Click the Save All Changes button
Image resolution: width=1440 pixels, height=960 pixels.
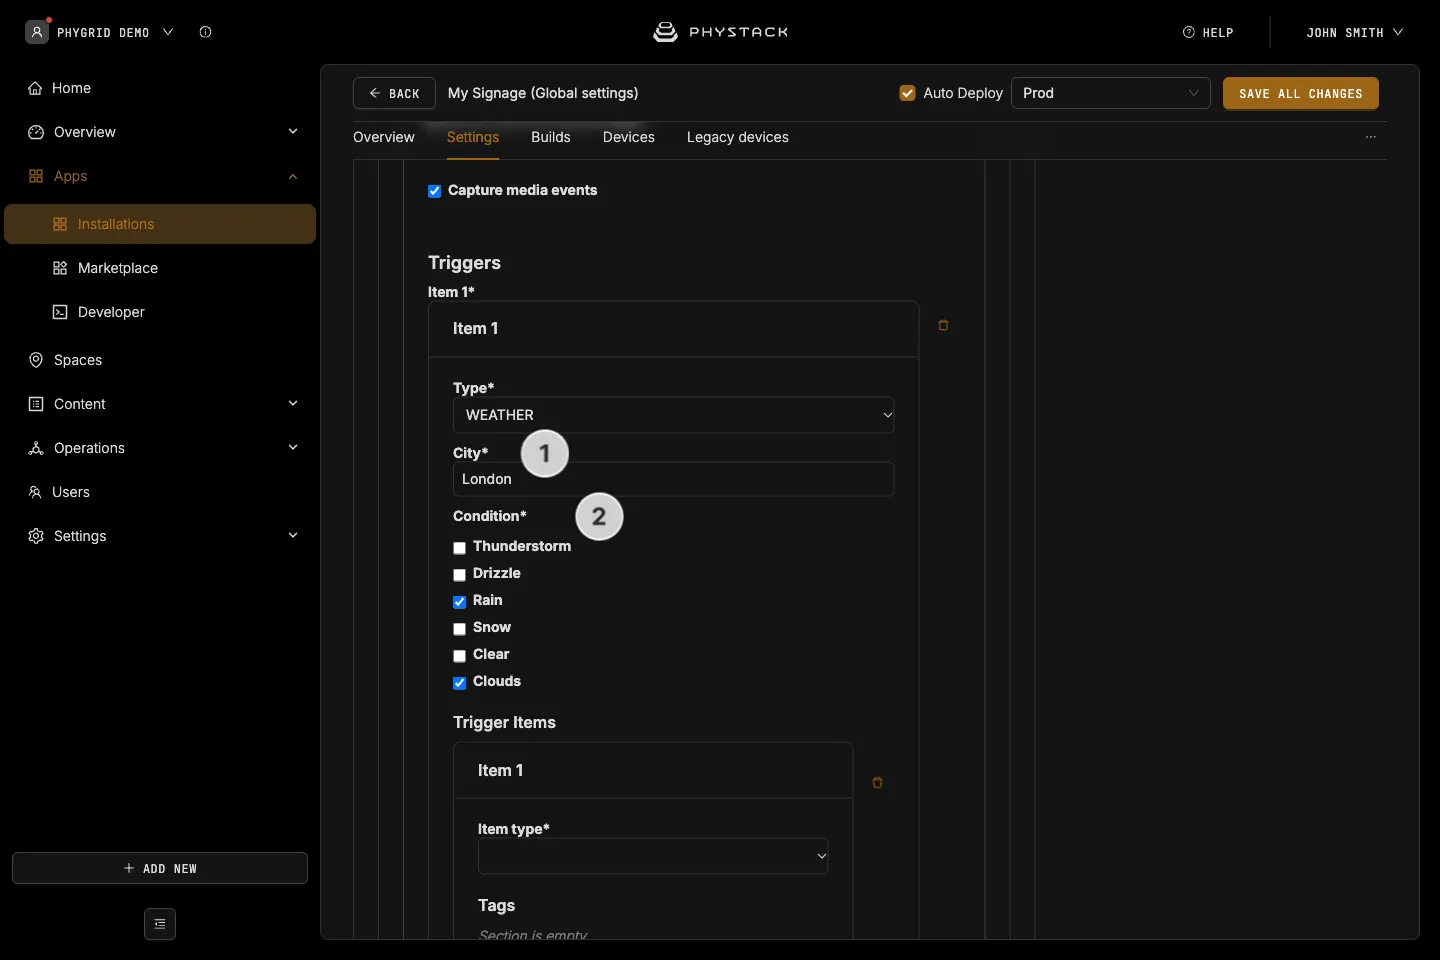tap(1301, 93)
